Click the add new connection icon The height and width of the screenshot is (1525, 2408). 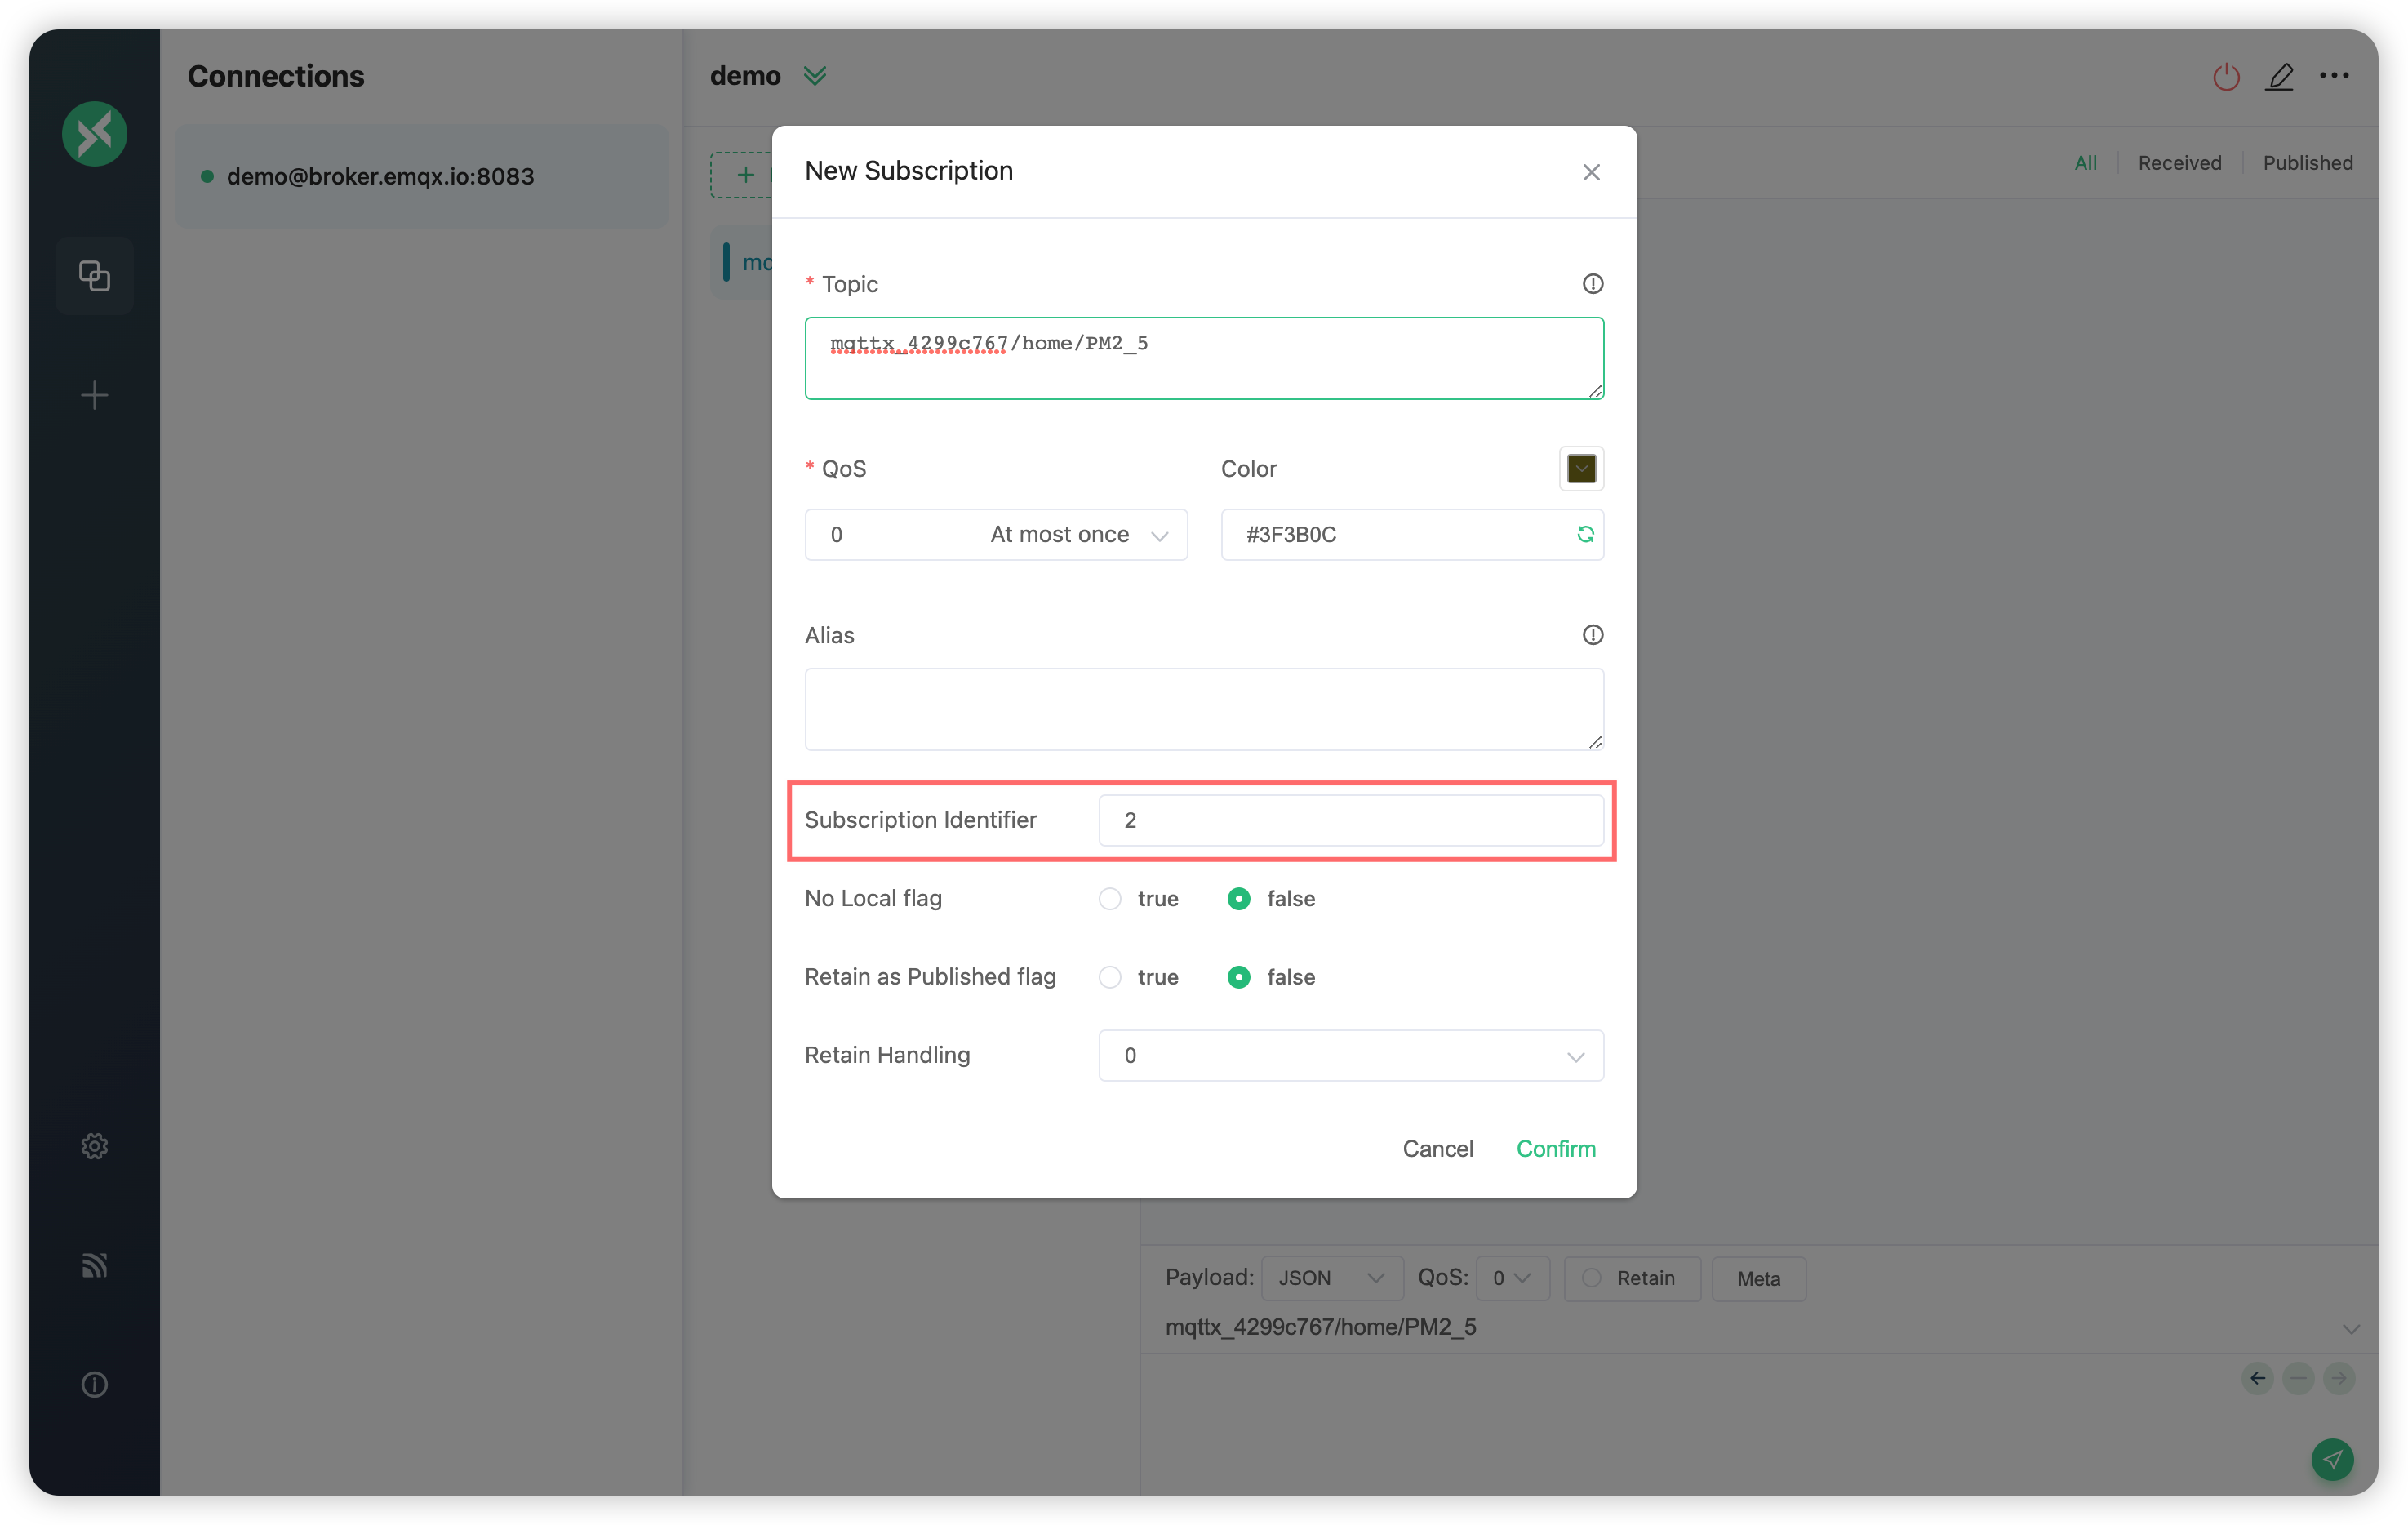click(x=95, y=393)
